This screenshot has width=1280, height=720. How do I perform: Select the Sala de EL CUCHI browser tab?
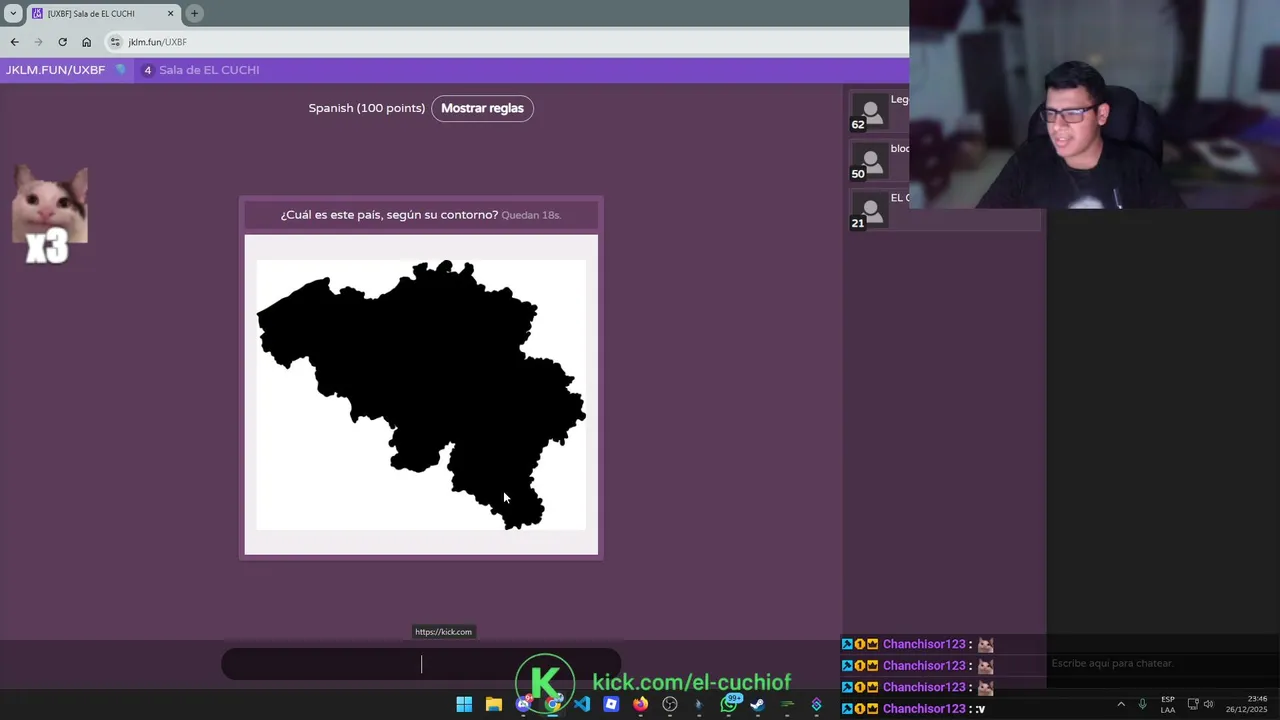(104, 14)
